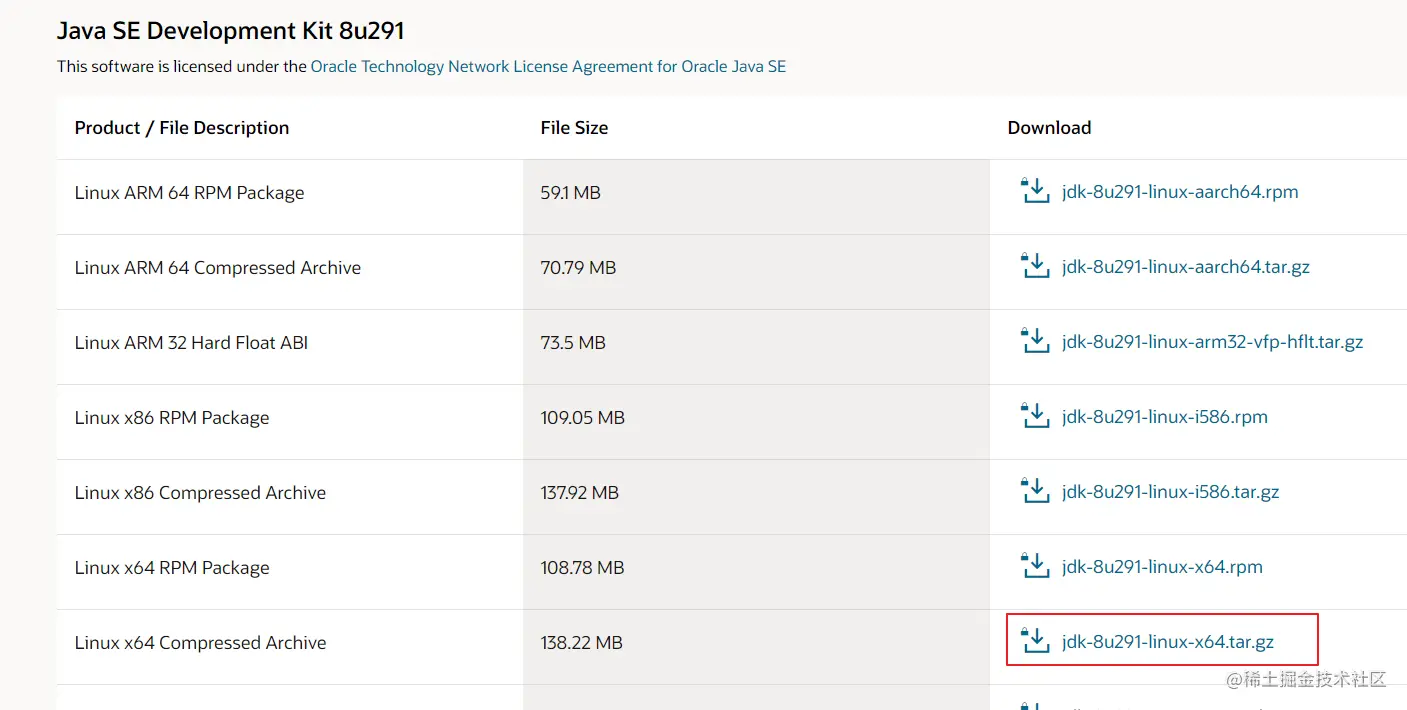Viewport: 1407px width, 710px height.
Task: Download jdk-8u291-linux-aarch64.rpm link
Action: 1180,192
